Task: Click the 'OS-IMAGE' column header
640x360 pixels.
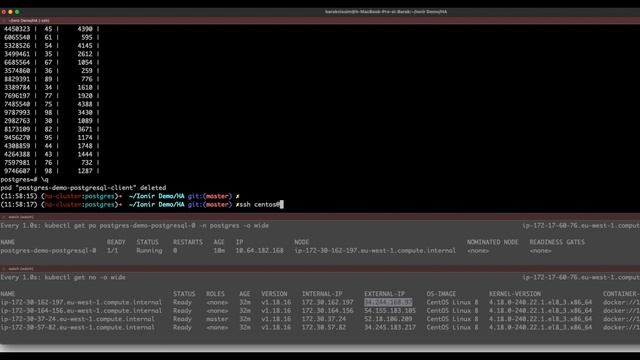Action: pyautogui.click(x=441, y=294)
